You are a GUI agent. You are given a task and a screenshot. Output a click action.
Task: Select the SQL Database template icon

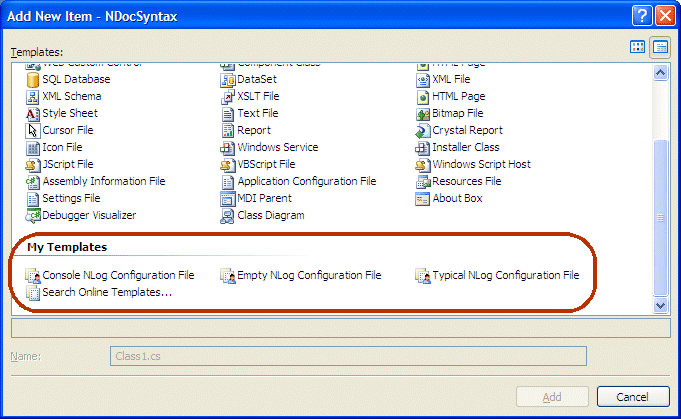(x=33, y=79)
